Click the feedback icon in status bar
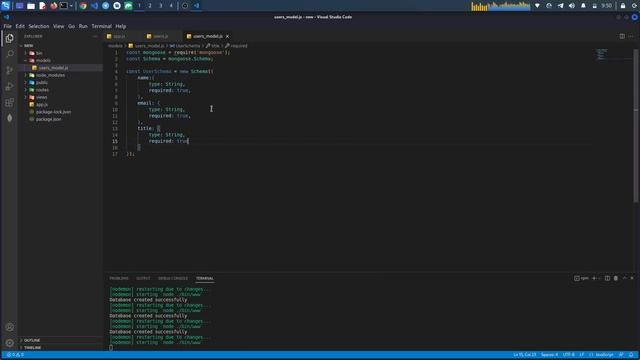640x360 pixels. (621, 355)
